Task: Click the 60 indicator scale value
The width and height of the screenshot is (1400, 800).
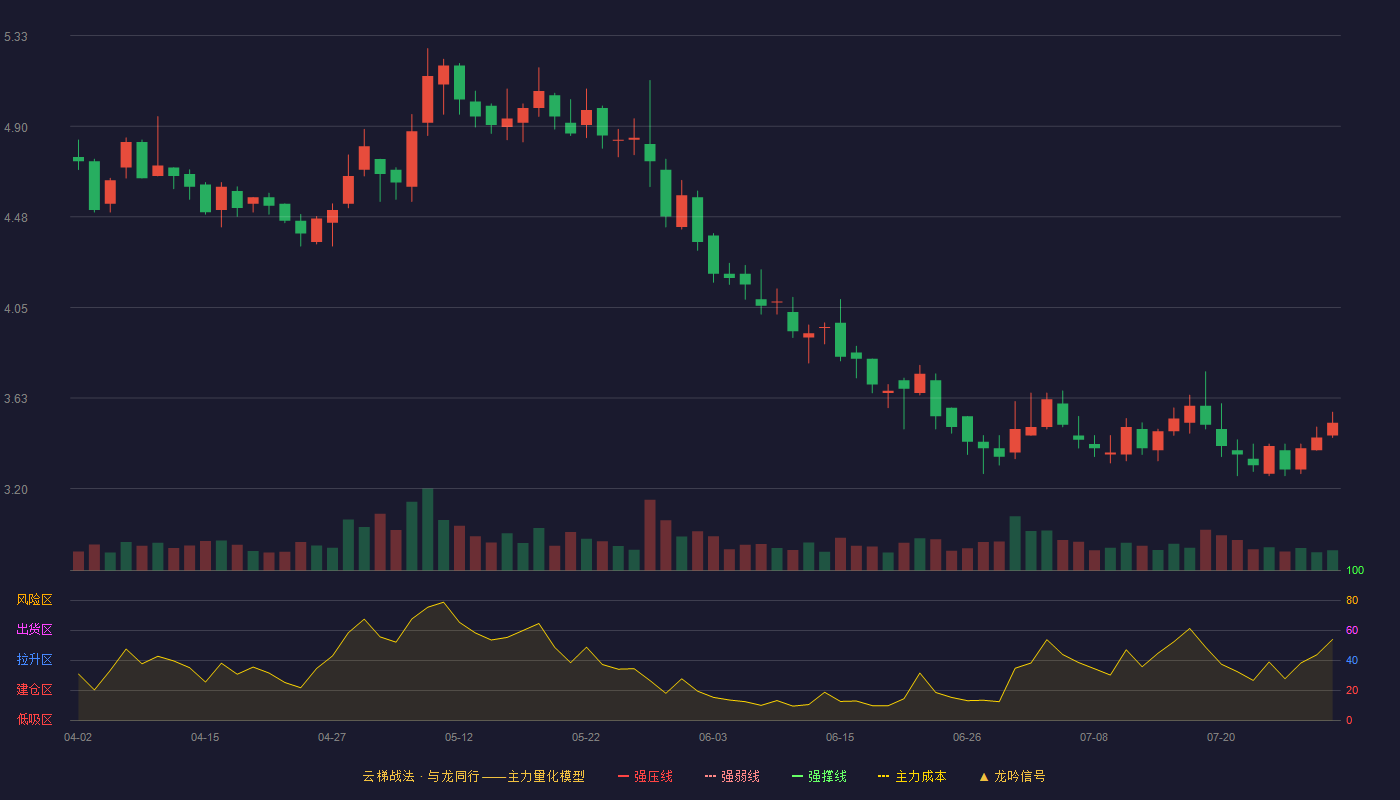Action: tap(1352, 630)
